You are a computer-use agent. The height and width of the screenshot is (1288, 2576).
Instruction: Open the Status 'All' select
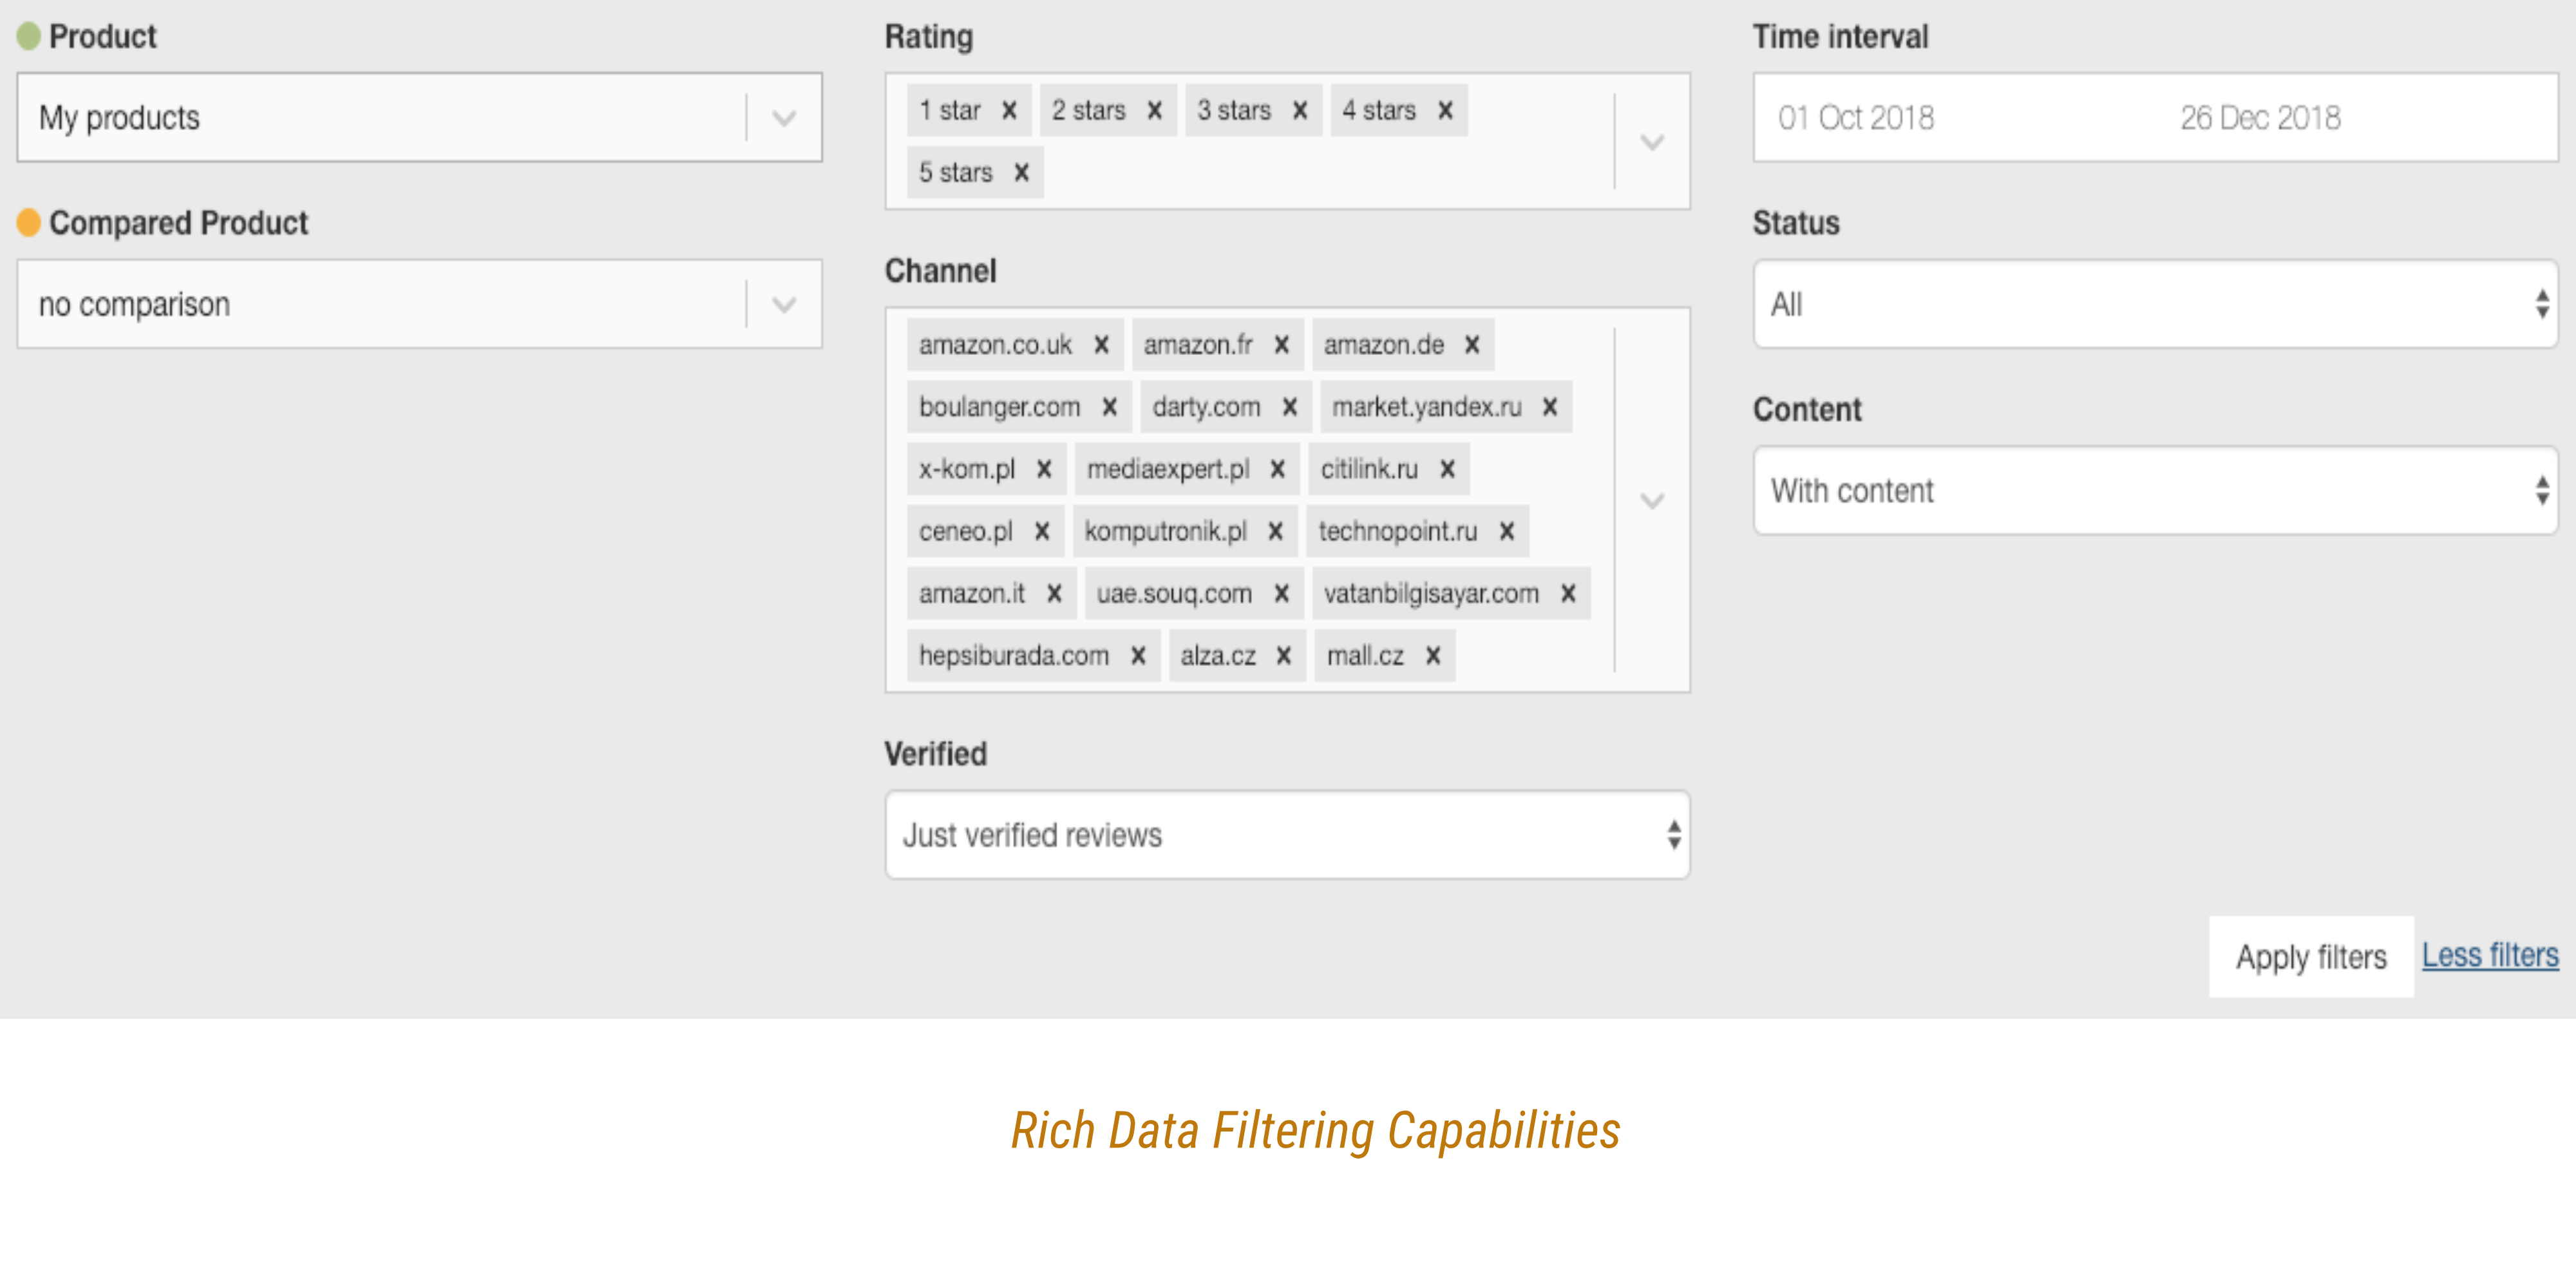[2155, 304]
